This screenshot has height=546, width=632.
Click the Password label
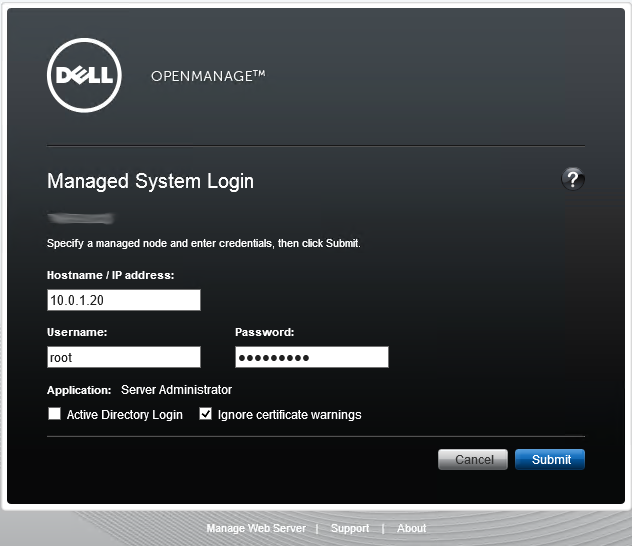coord(265,332)
